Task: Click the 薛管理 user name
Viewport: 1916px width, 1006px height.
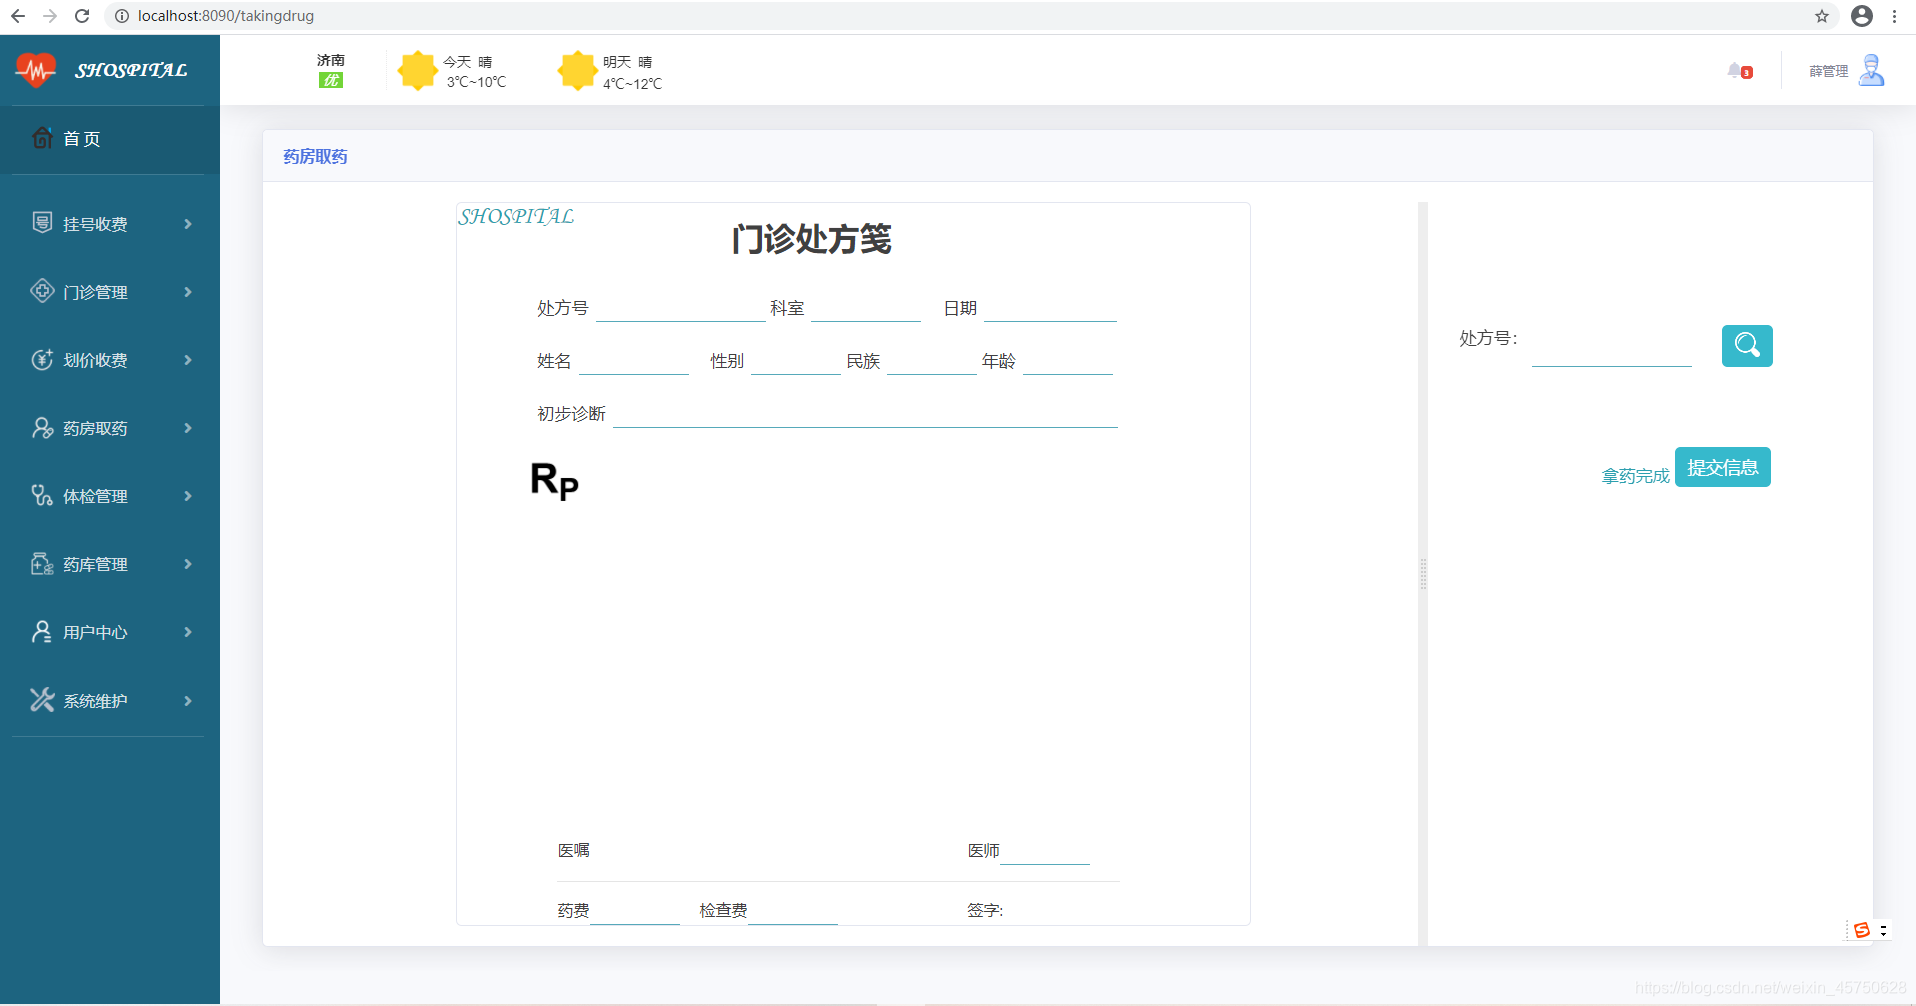Action: point(1829,71)
